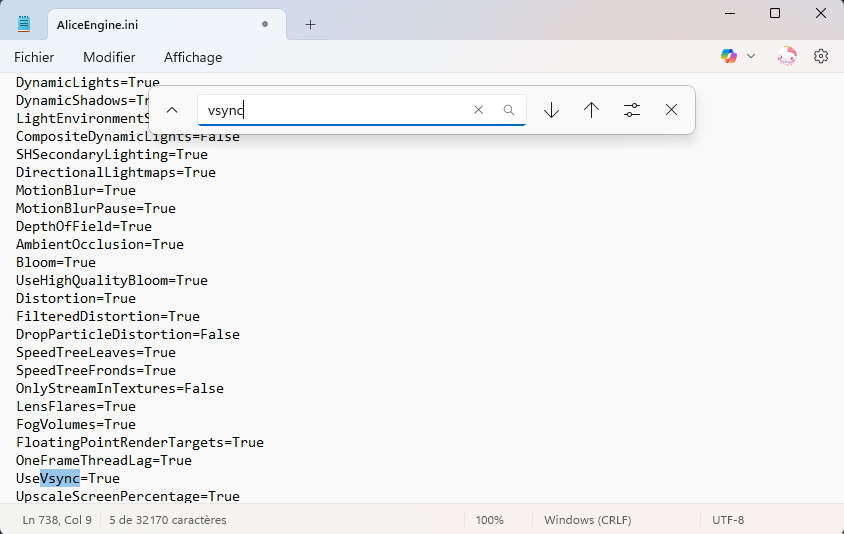Click the magnifier search icon
844x534 pixels.
[509, 110]
